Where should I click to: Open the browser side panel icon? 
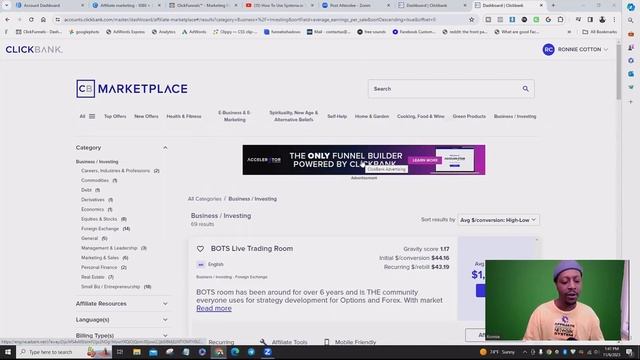point(590,19)
